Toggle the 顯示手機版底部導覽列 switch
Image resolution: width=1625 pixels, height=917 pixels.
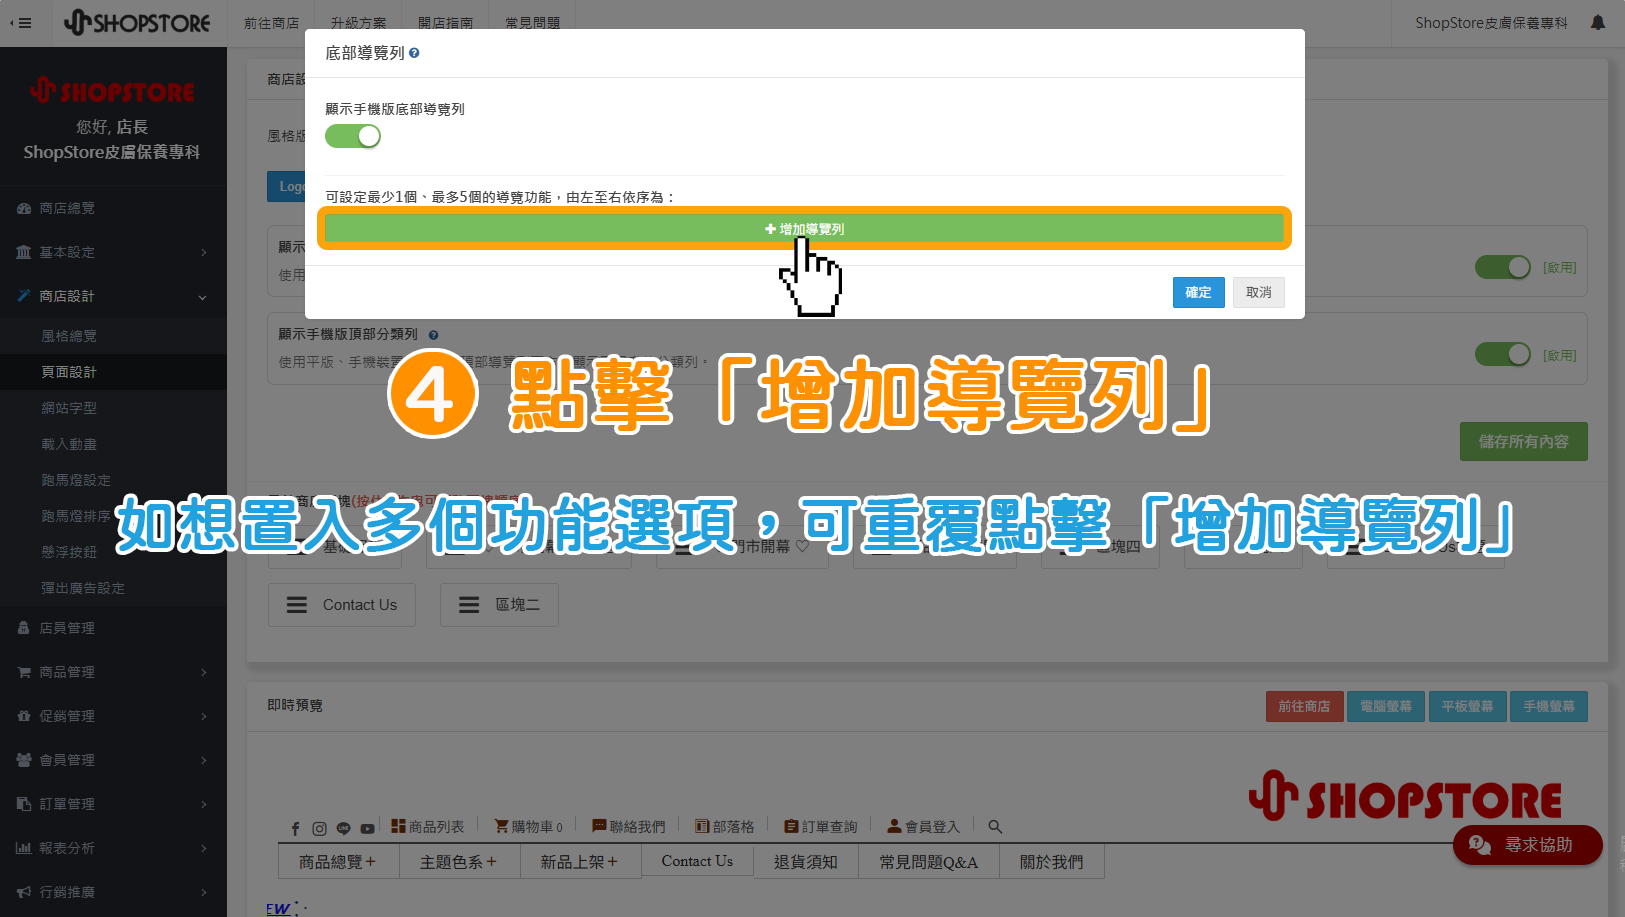click(x=353, y=136)
